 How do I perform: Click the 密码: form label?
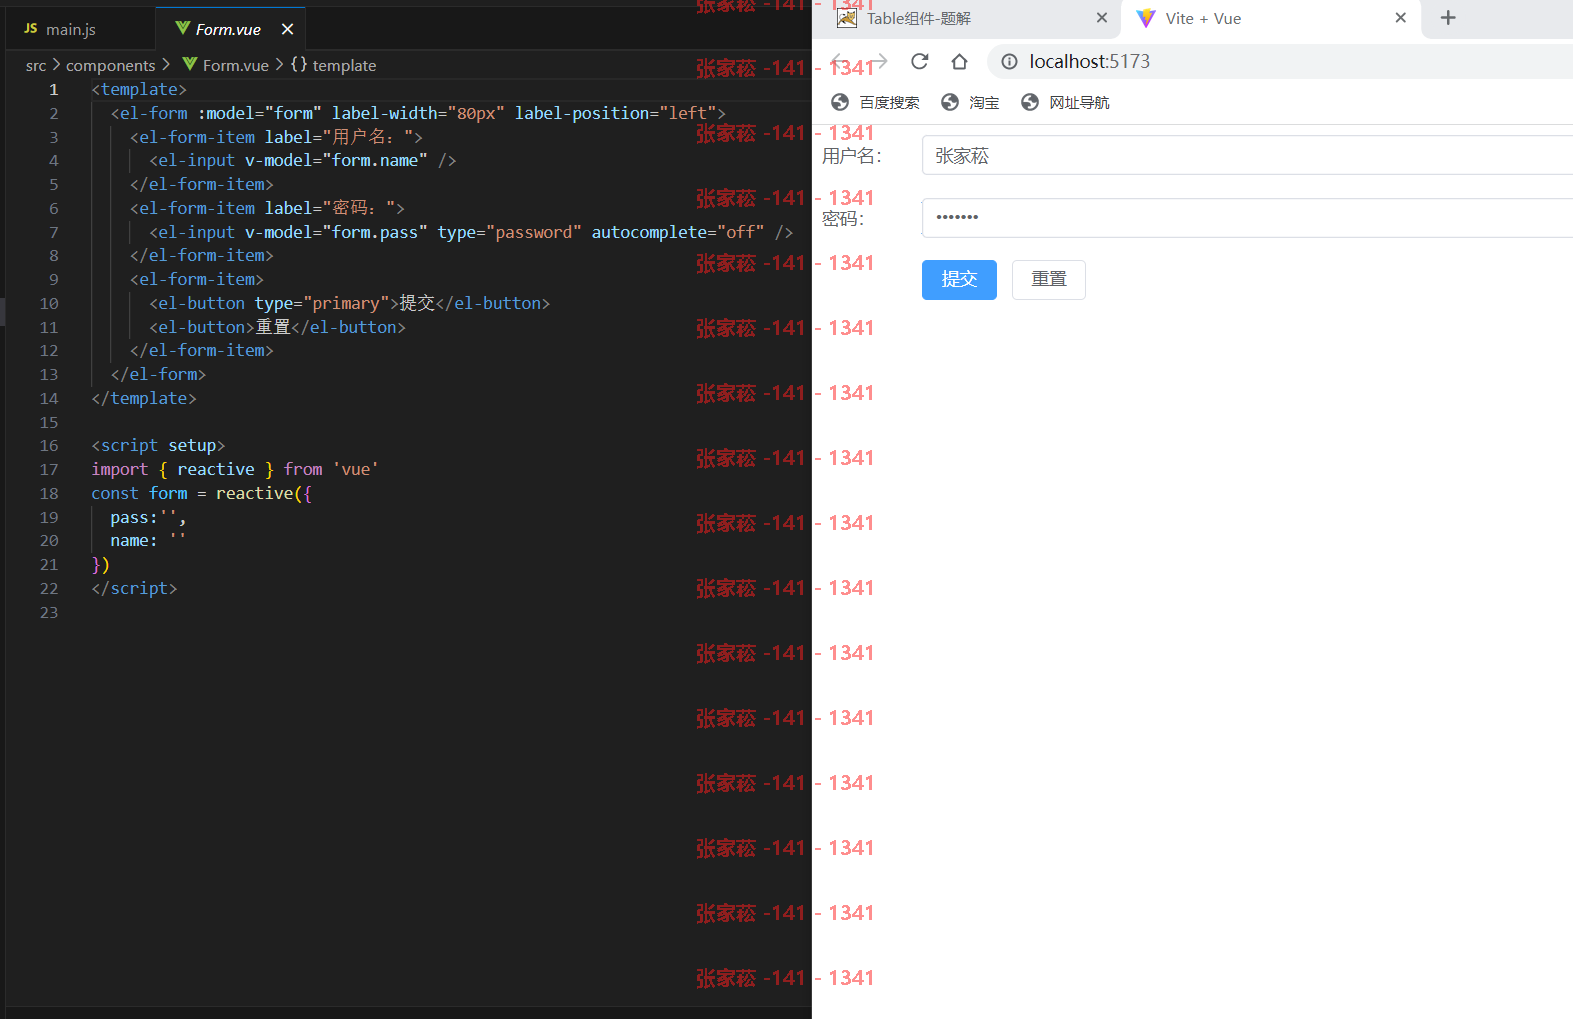coord(842,217)
